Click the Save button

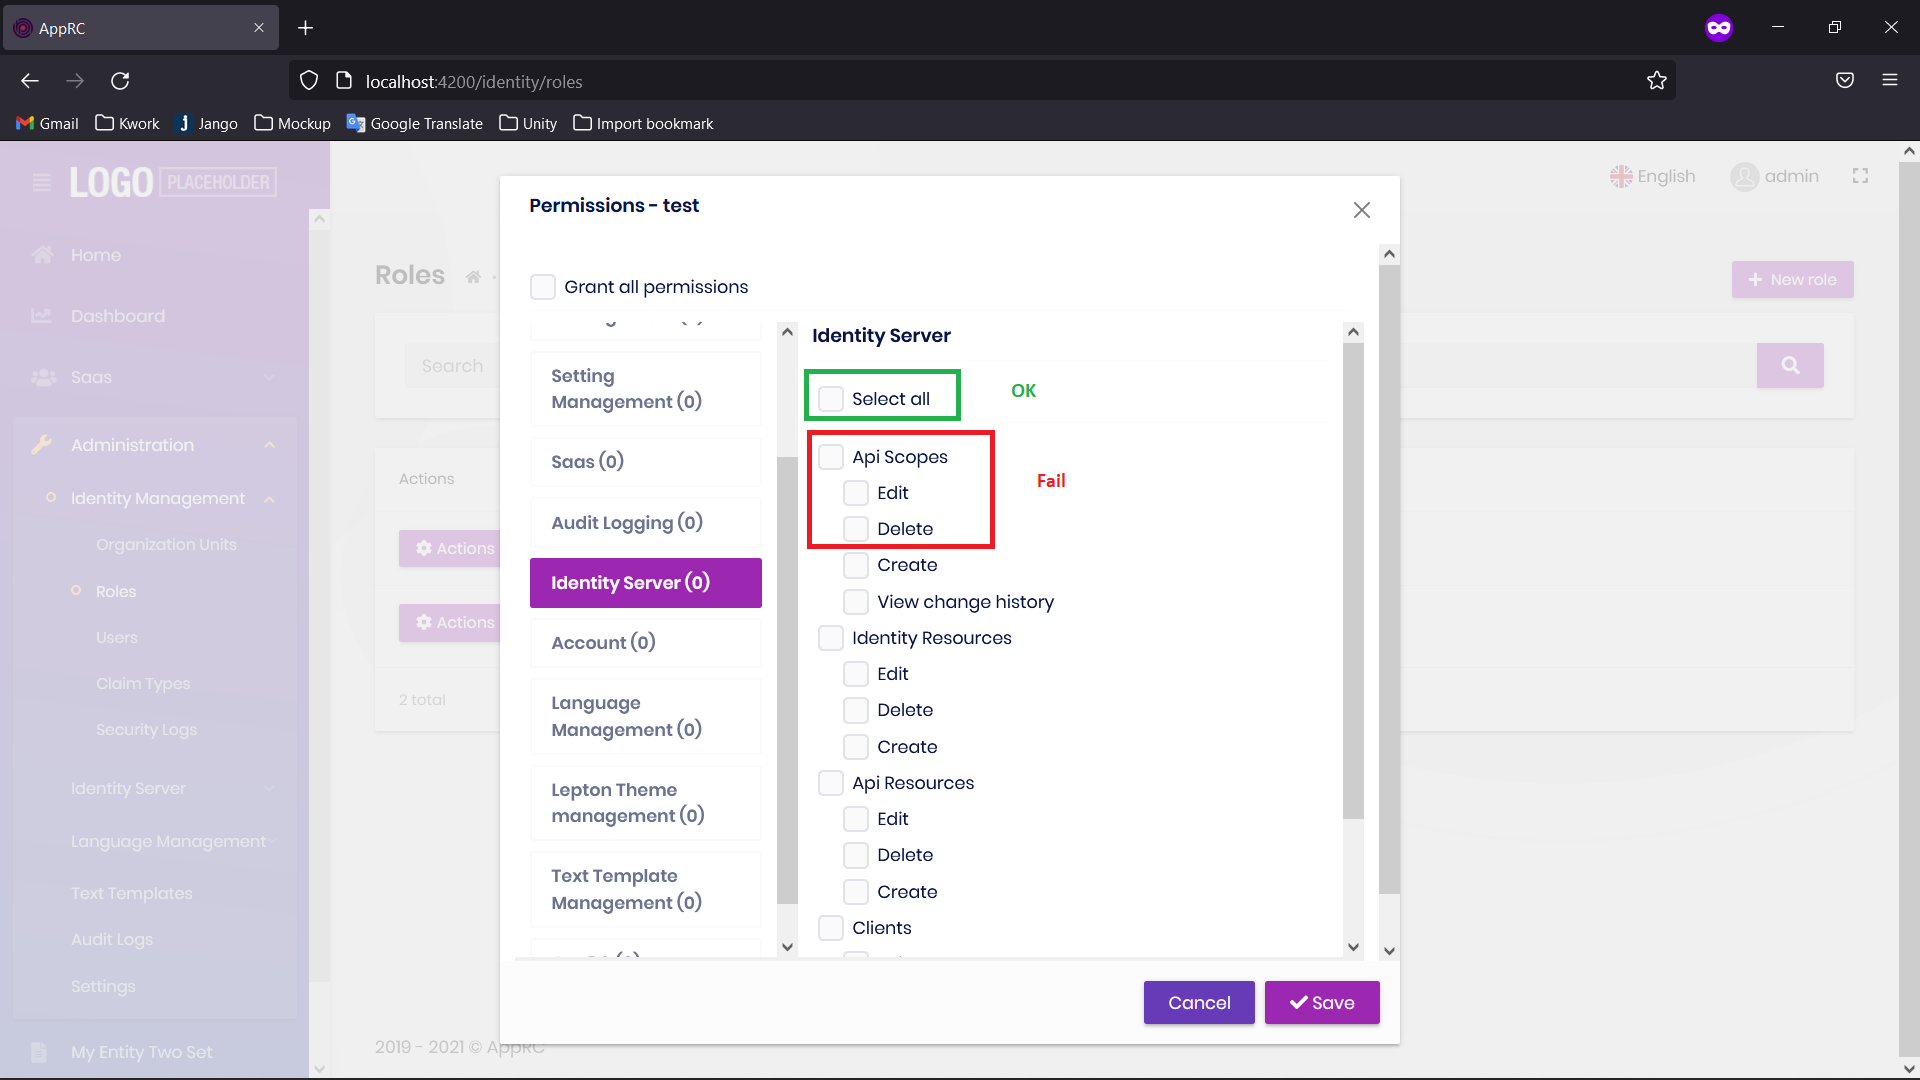(x=1322, y=1002)
